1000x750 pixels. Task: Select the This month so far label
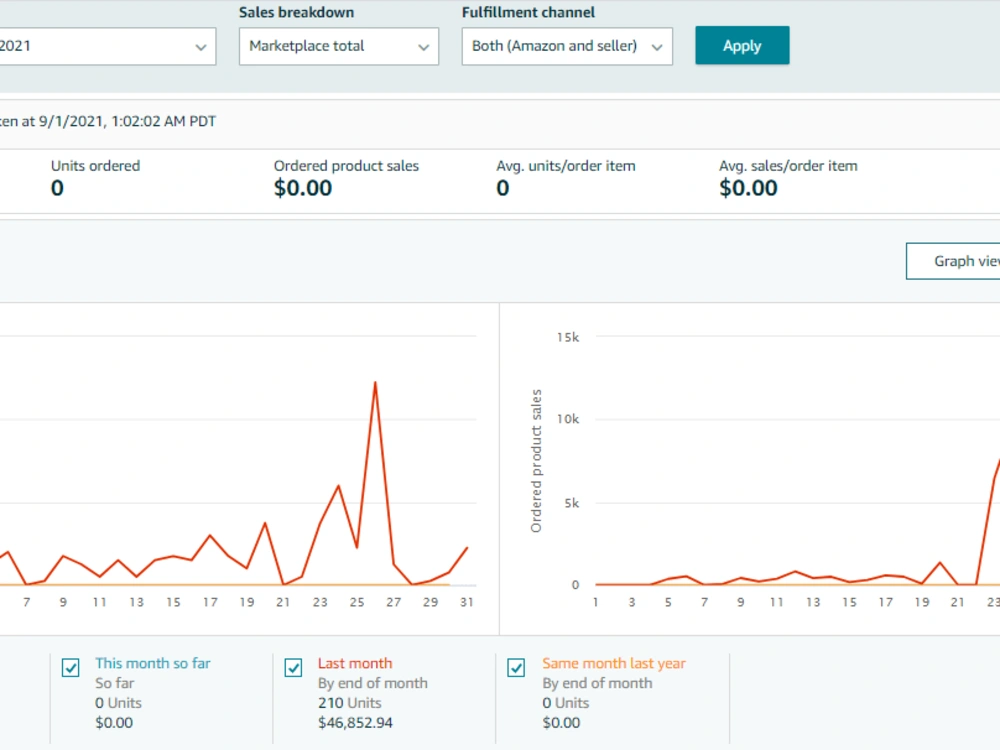[152, 663]
